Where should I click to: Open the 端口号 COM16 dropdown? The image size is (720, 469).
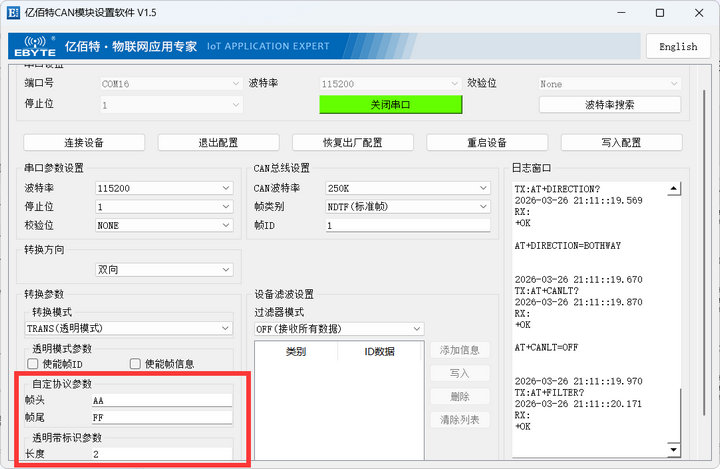[x=170, y=84]
